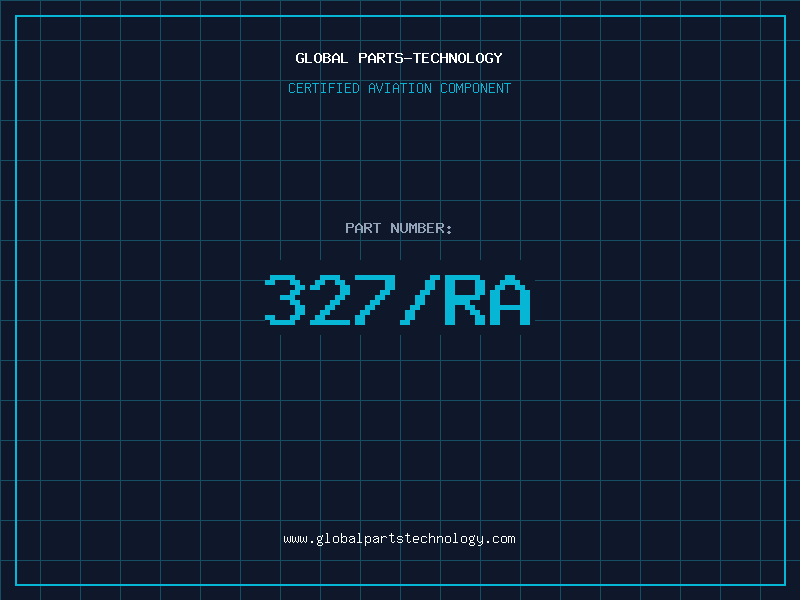
Task: Click the letter A in the part number
Action: (x=510, y=300)
